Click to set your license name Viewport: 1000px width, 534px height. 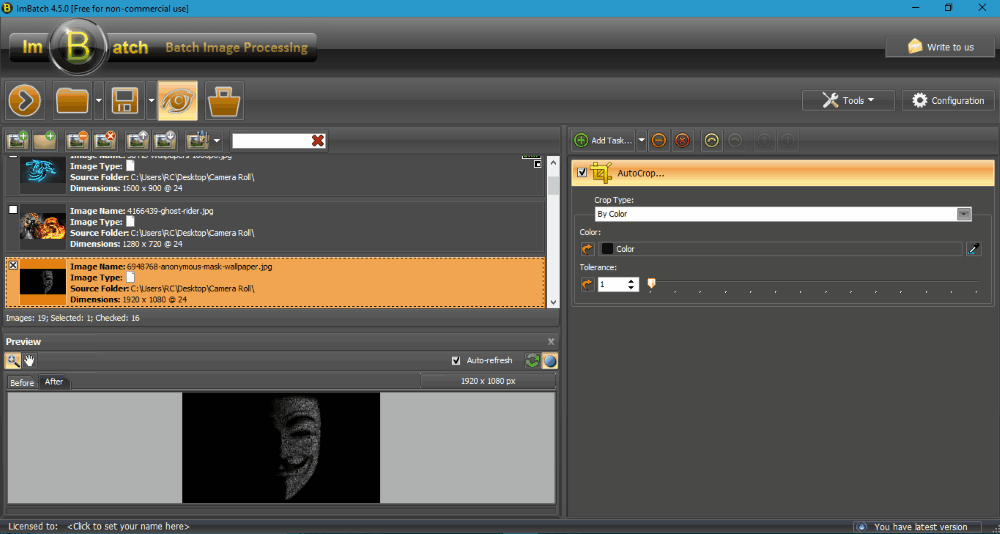[128, 527]
